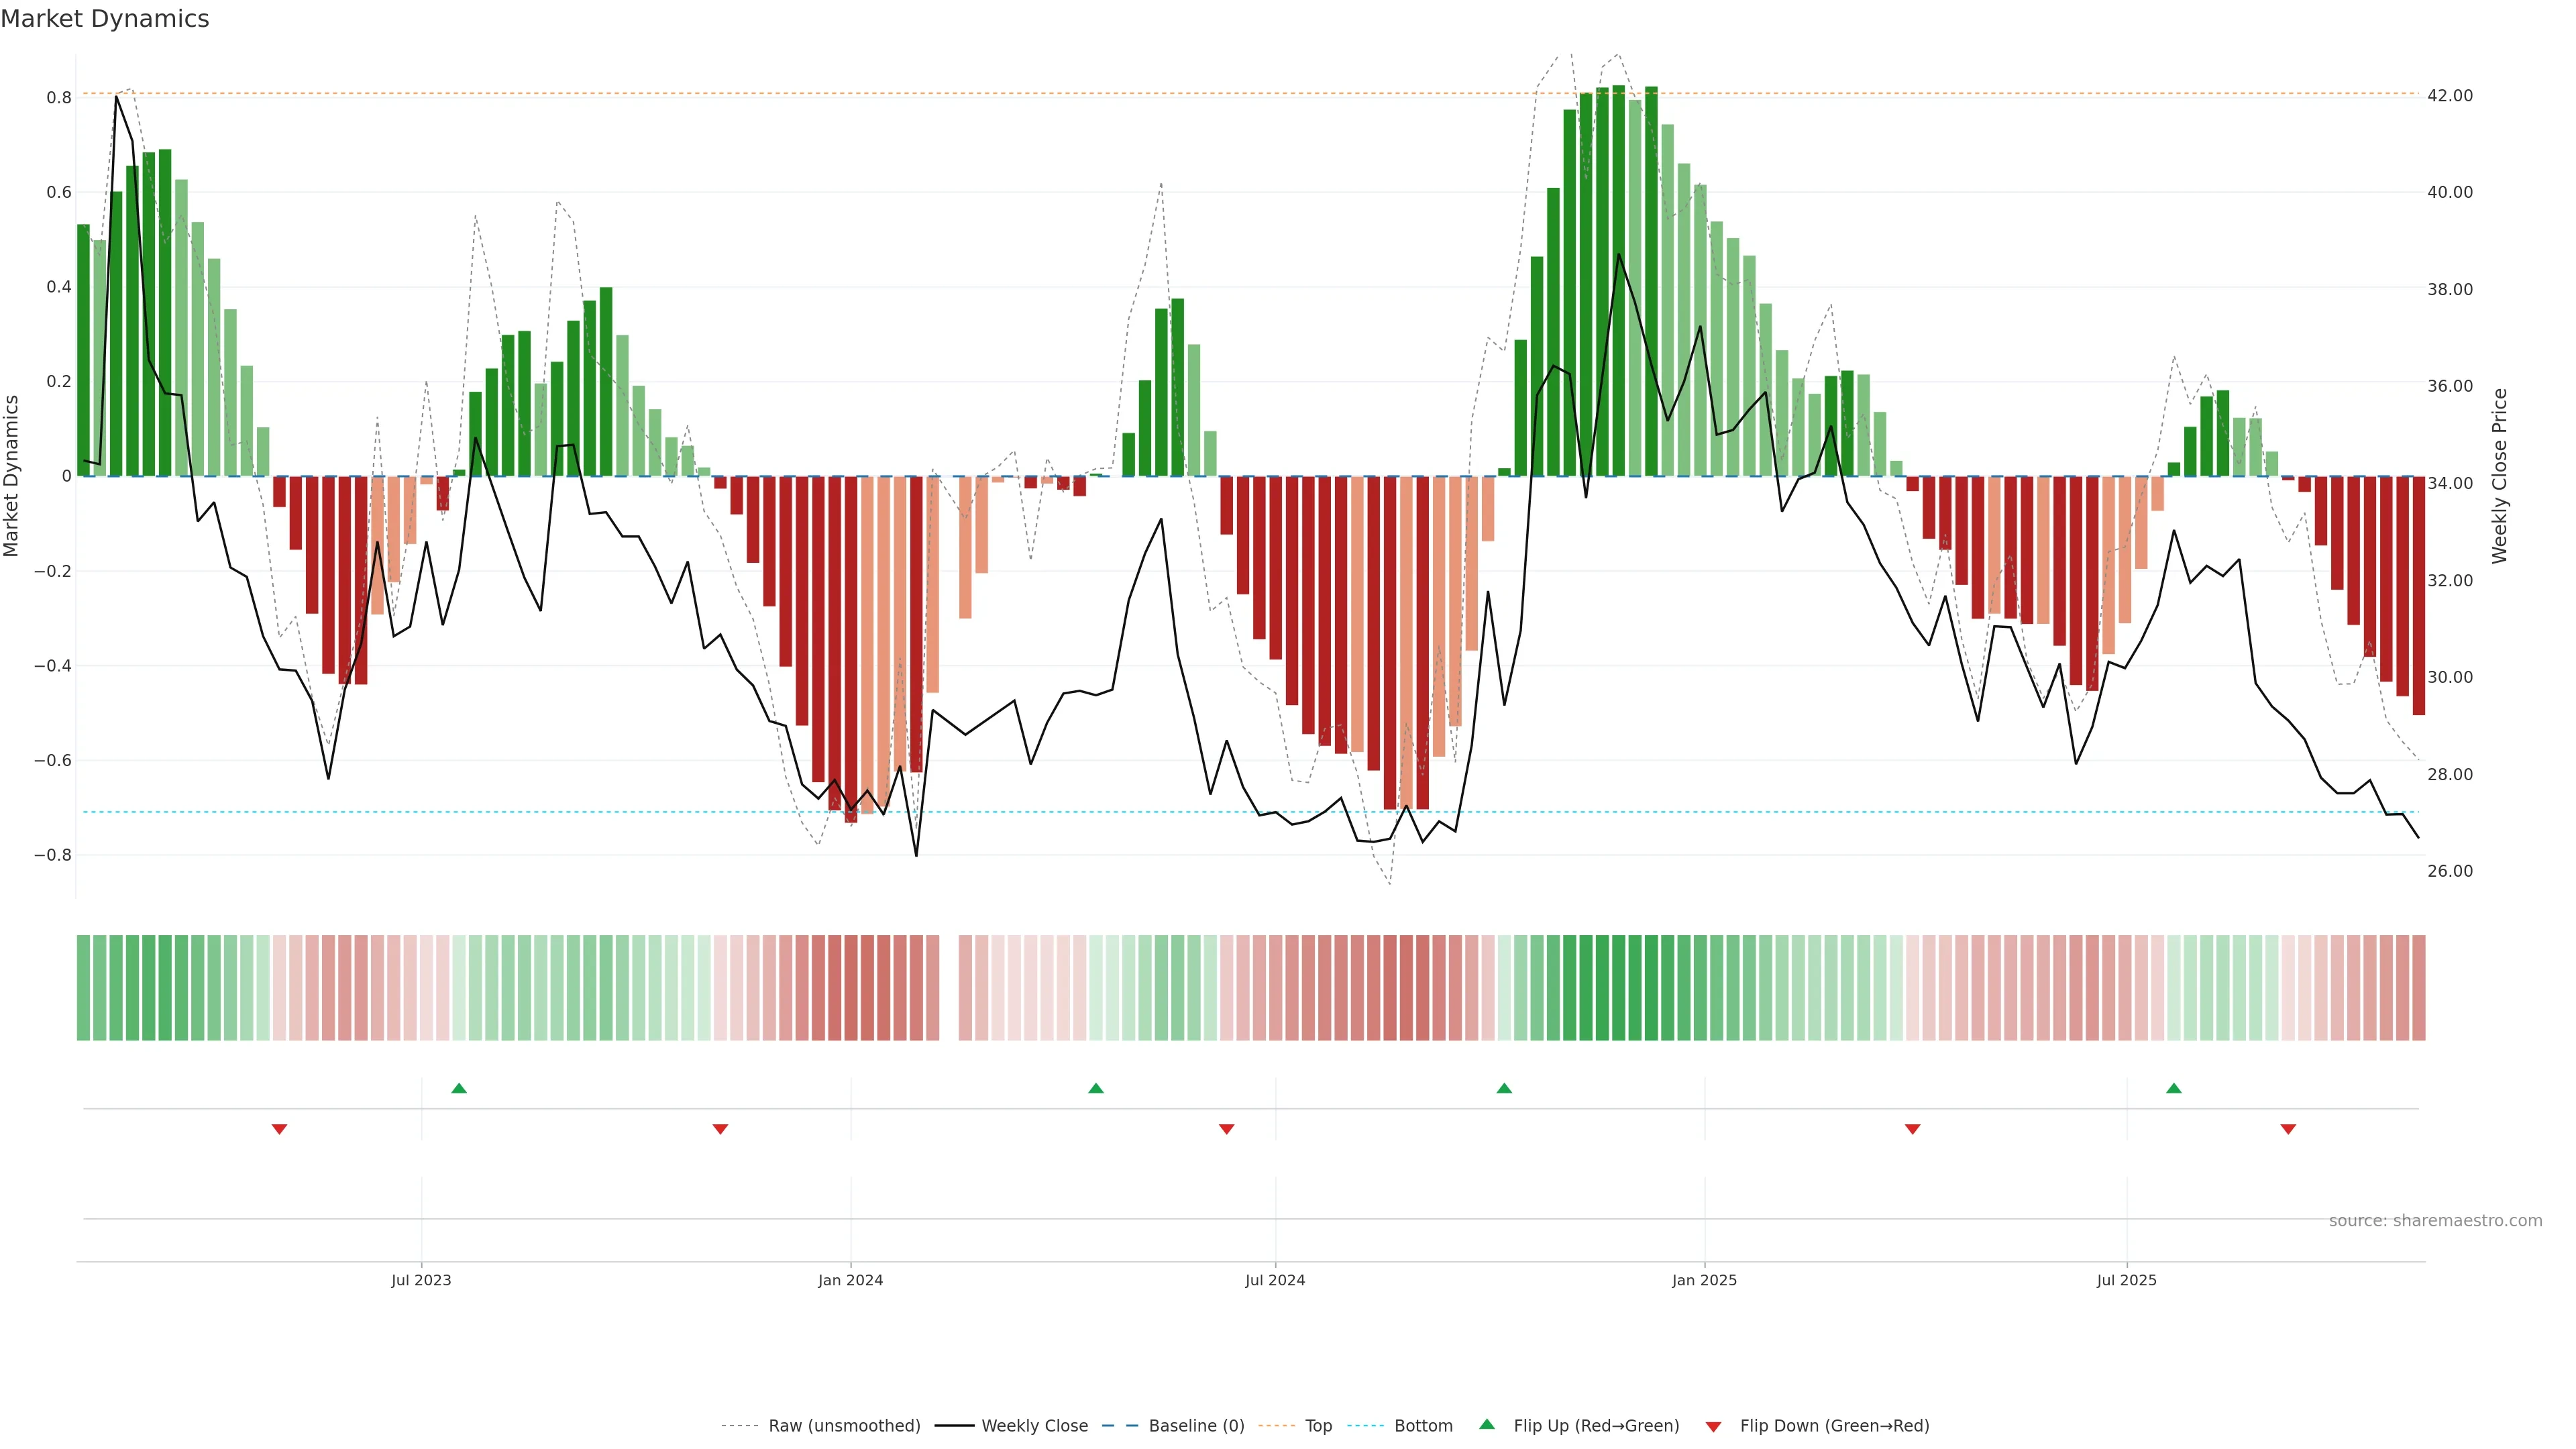Screen dimensions: 2576x1449
Task: Click the flip-up triangle between Jul 2024 and Jan 2025
Action: click(x=1504, y=1088)
